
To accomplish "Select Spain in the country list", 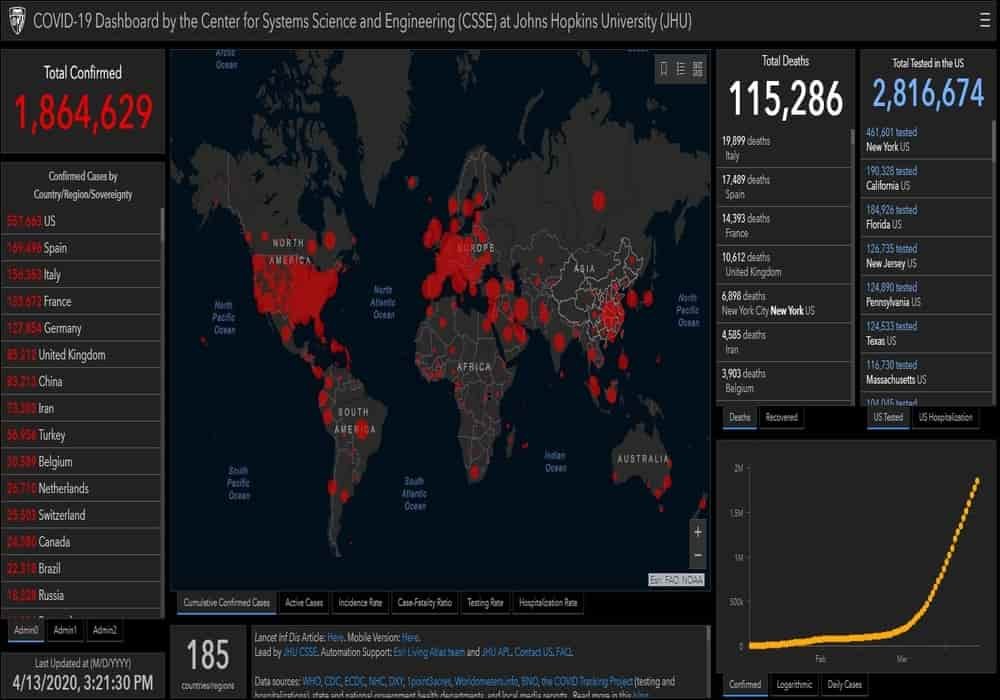I will click(81, 248).
